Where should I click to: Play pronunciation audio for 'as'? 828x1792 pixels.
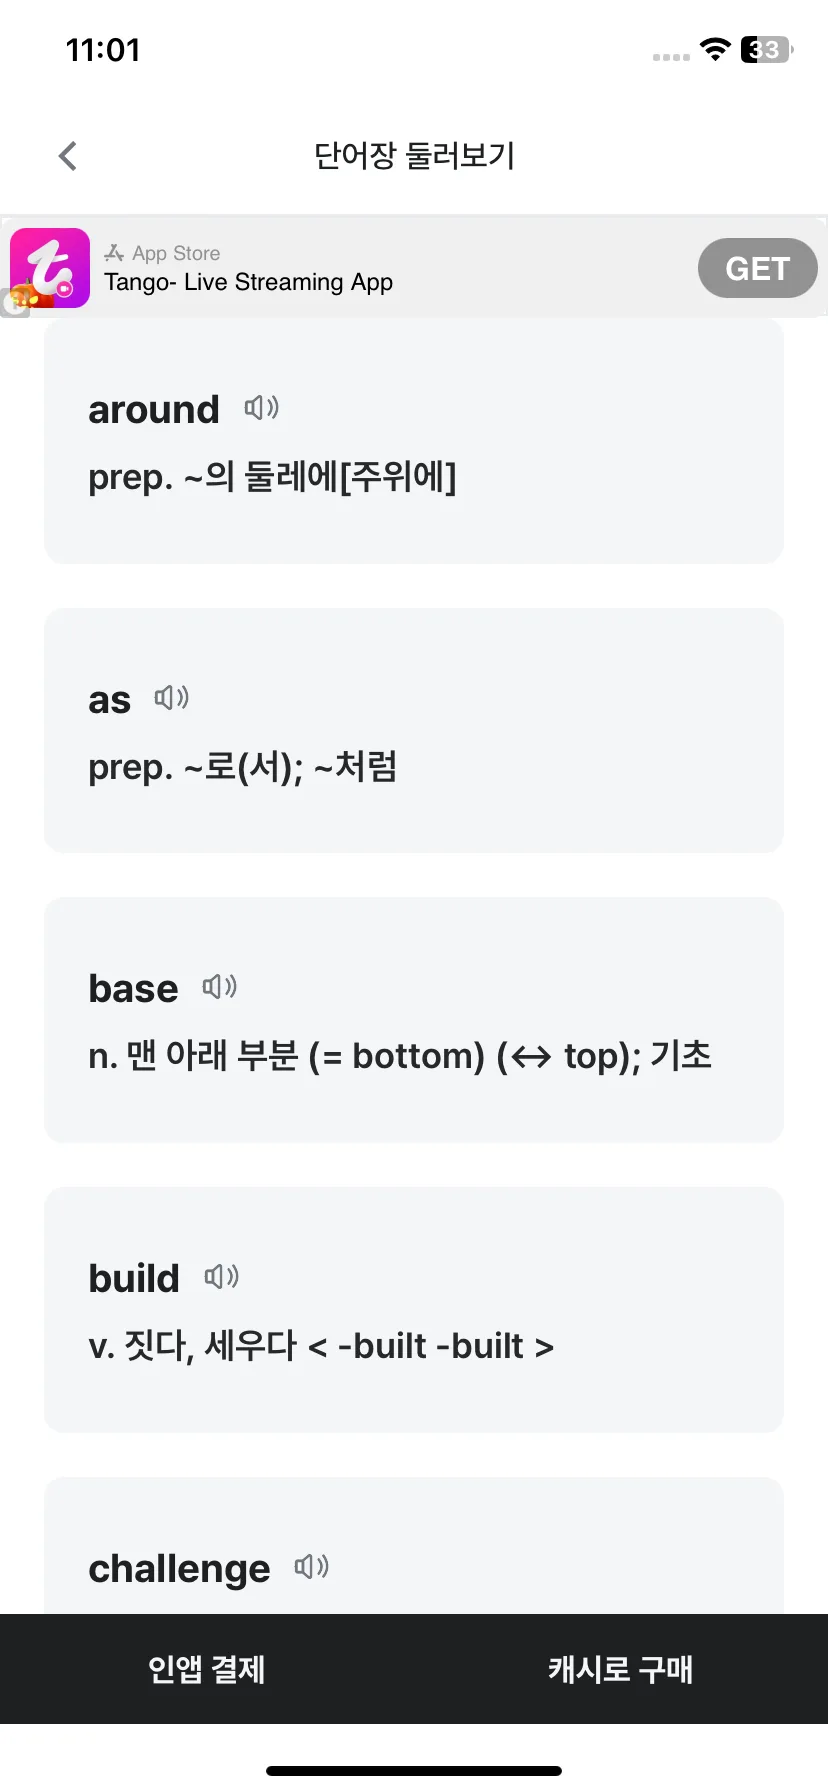pos(172,697)
